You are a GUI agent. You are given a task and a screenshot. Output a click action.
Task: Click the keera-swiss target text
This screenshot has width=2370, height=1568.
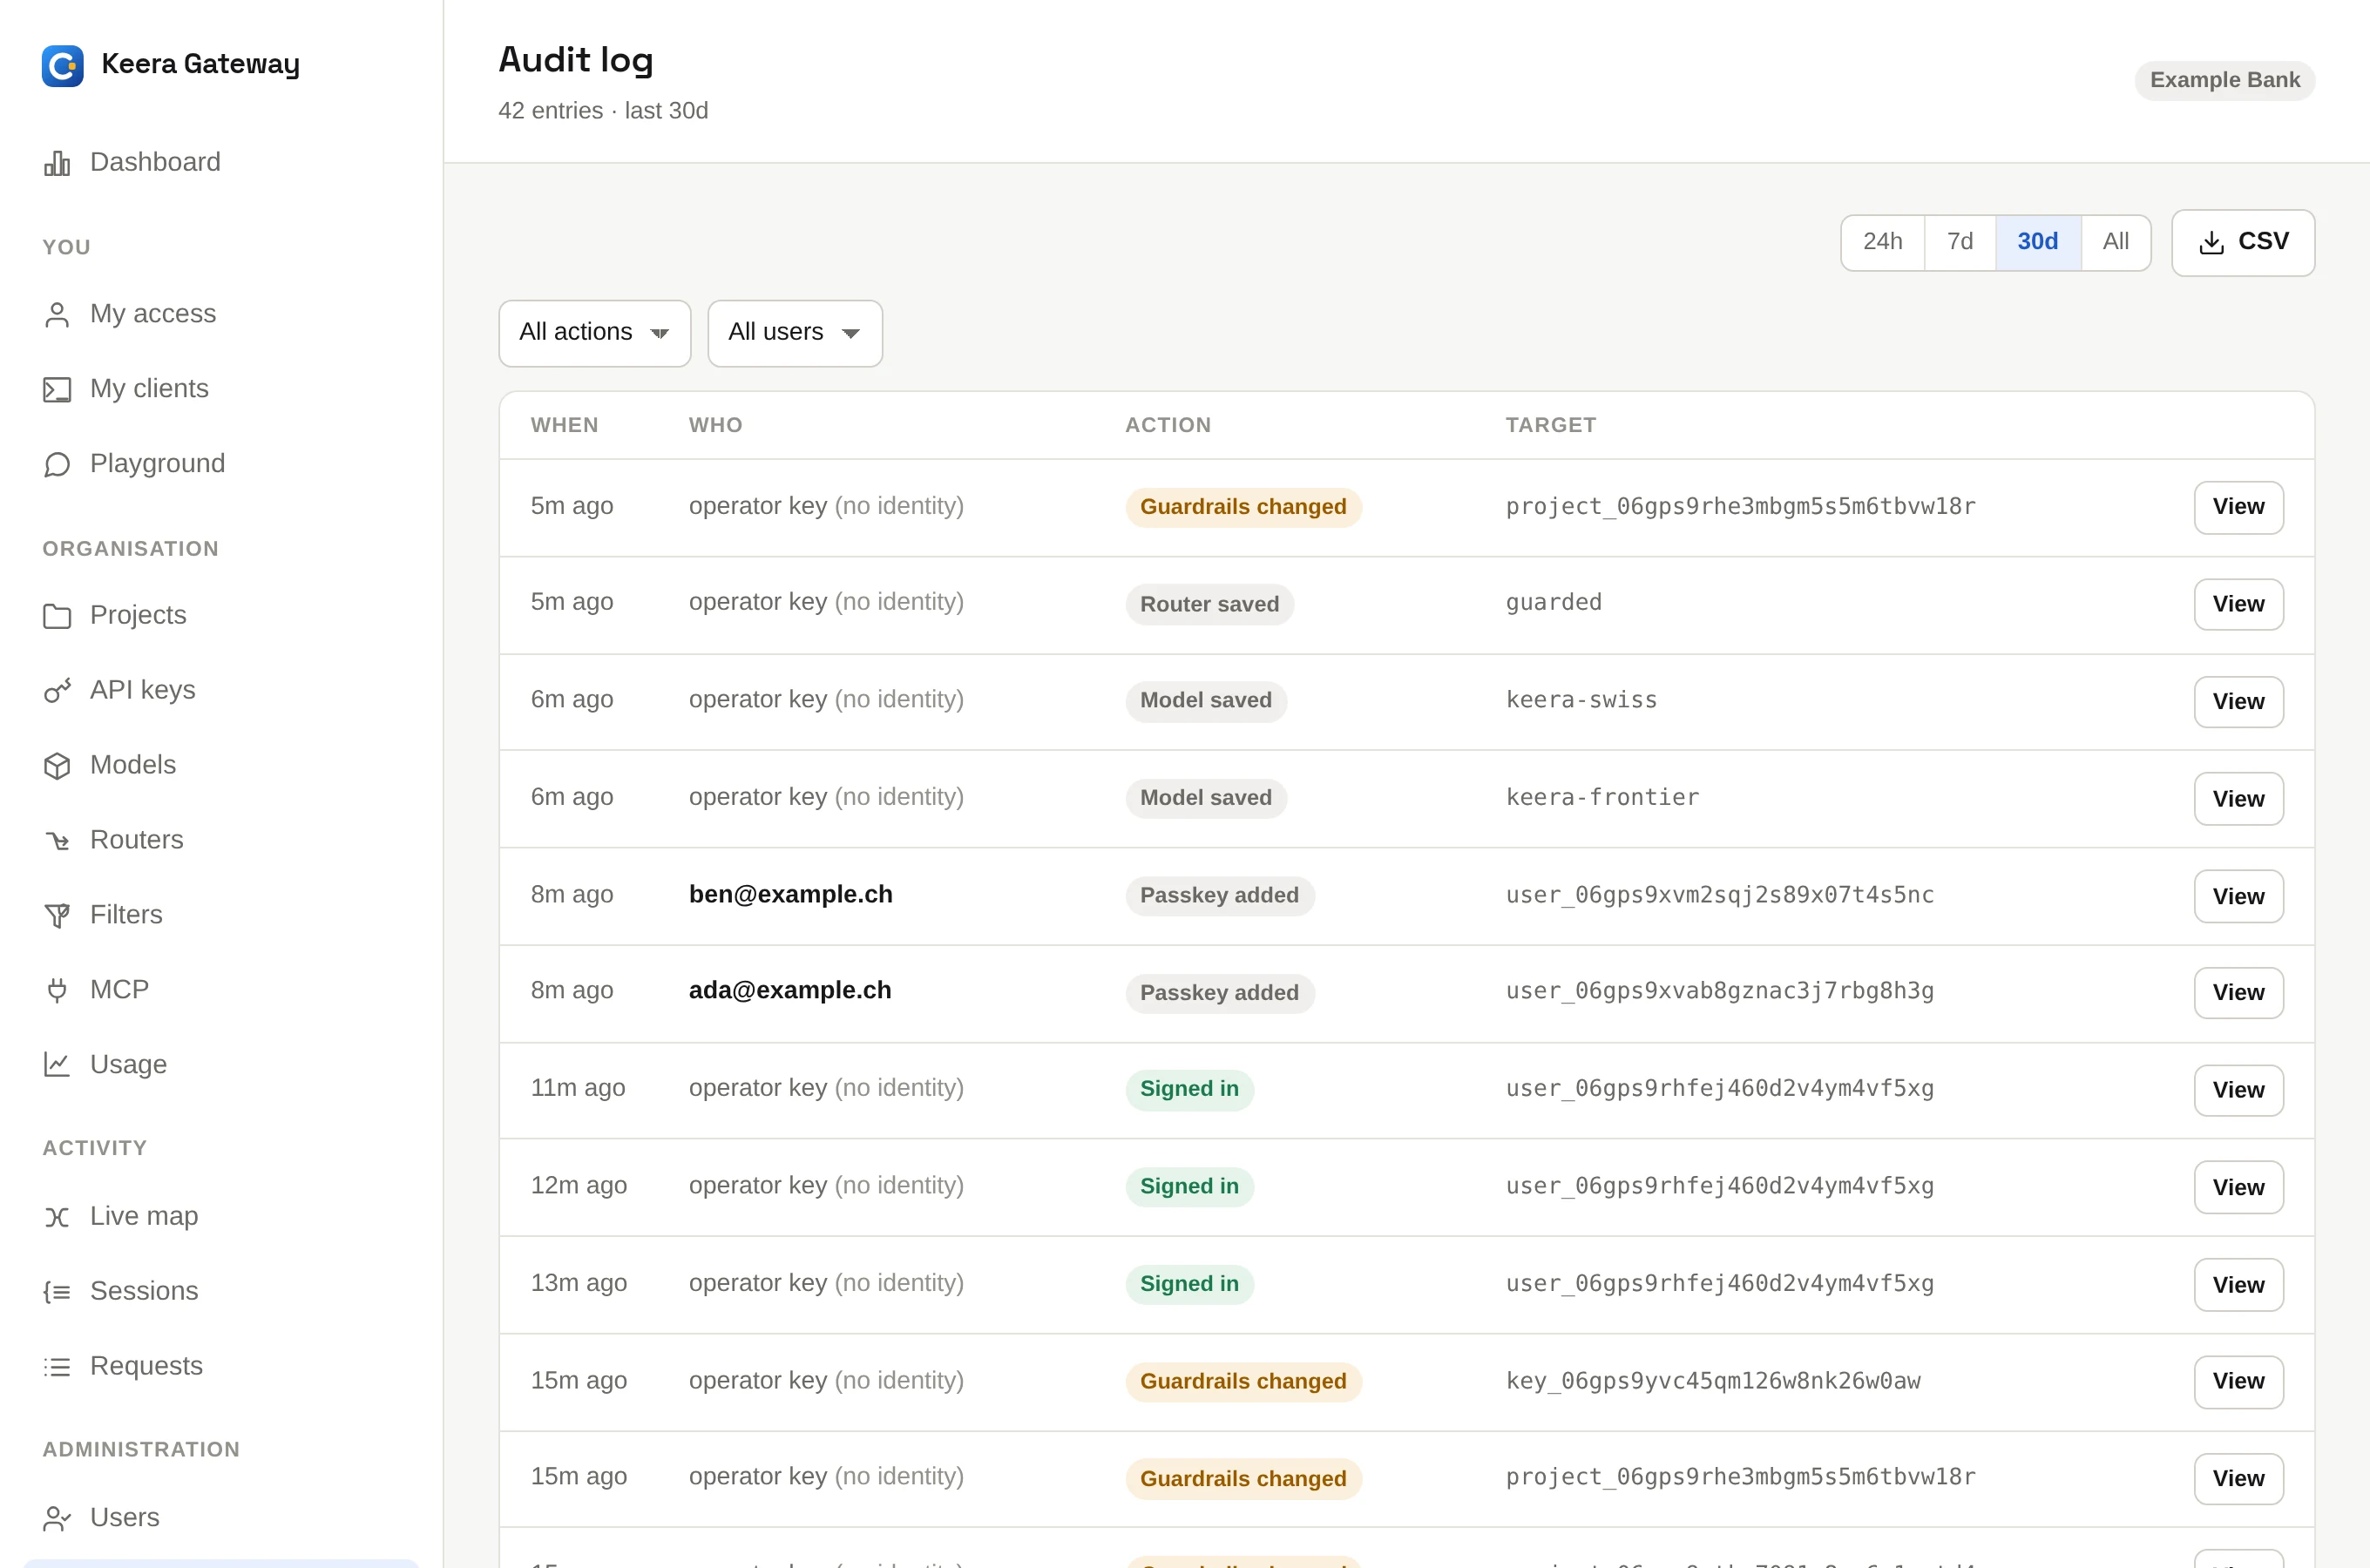click(x=1581, y=700)
